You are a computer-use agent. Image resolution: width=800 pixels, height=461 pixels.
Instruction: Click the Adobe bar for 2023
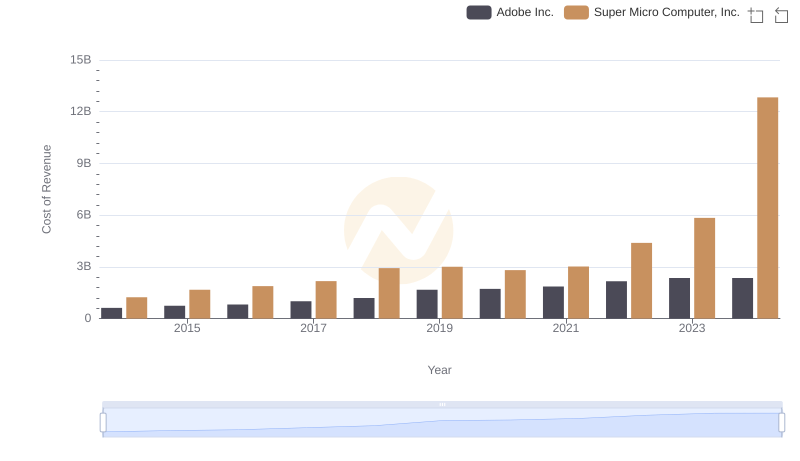679,298
